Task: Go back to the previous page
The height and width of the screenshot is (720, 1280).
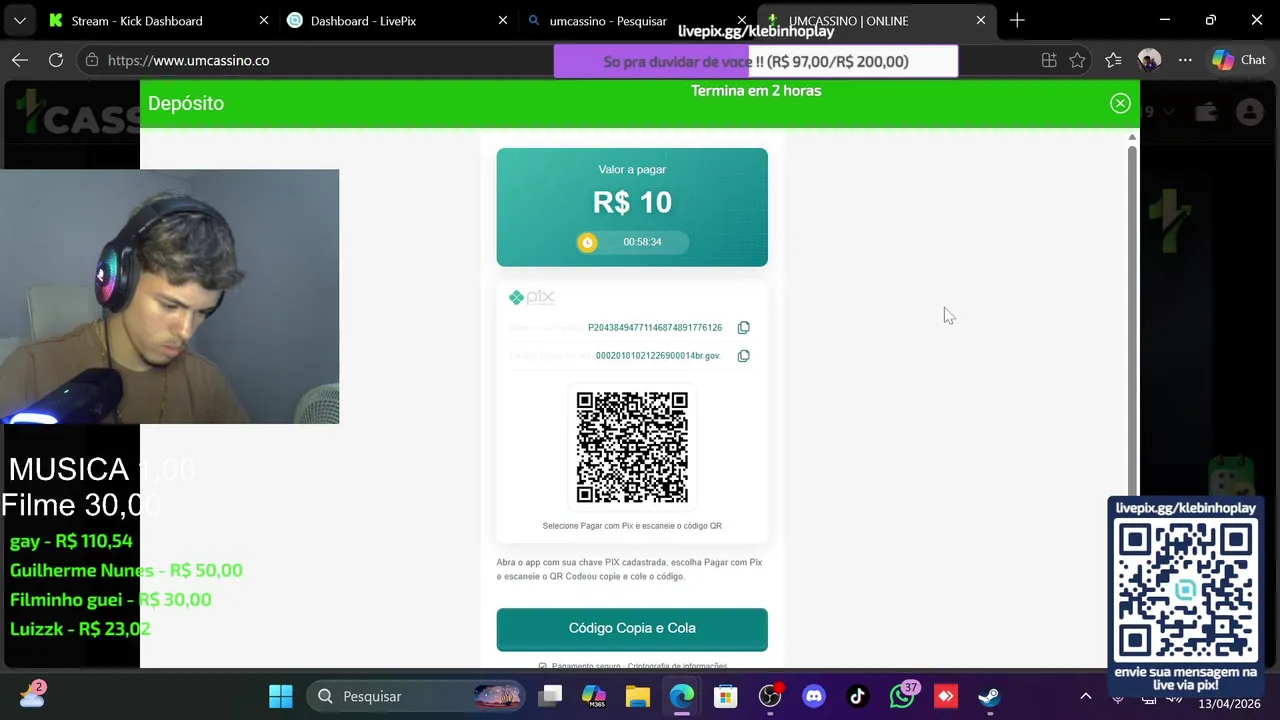Action: pyautogui.click(x=20, y=60)
